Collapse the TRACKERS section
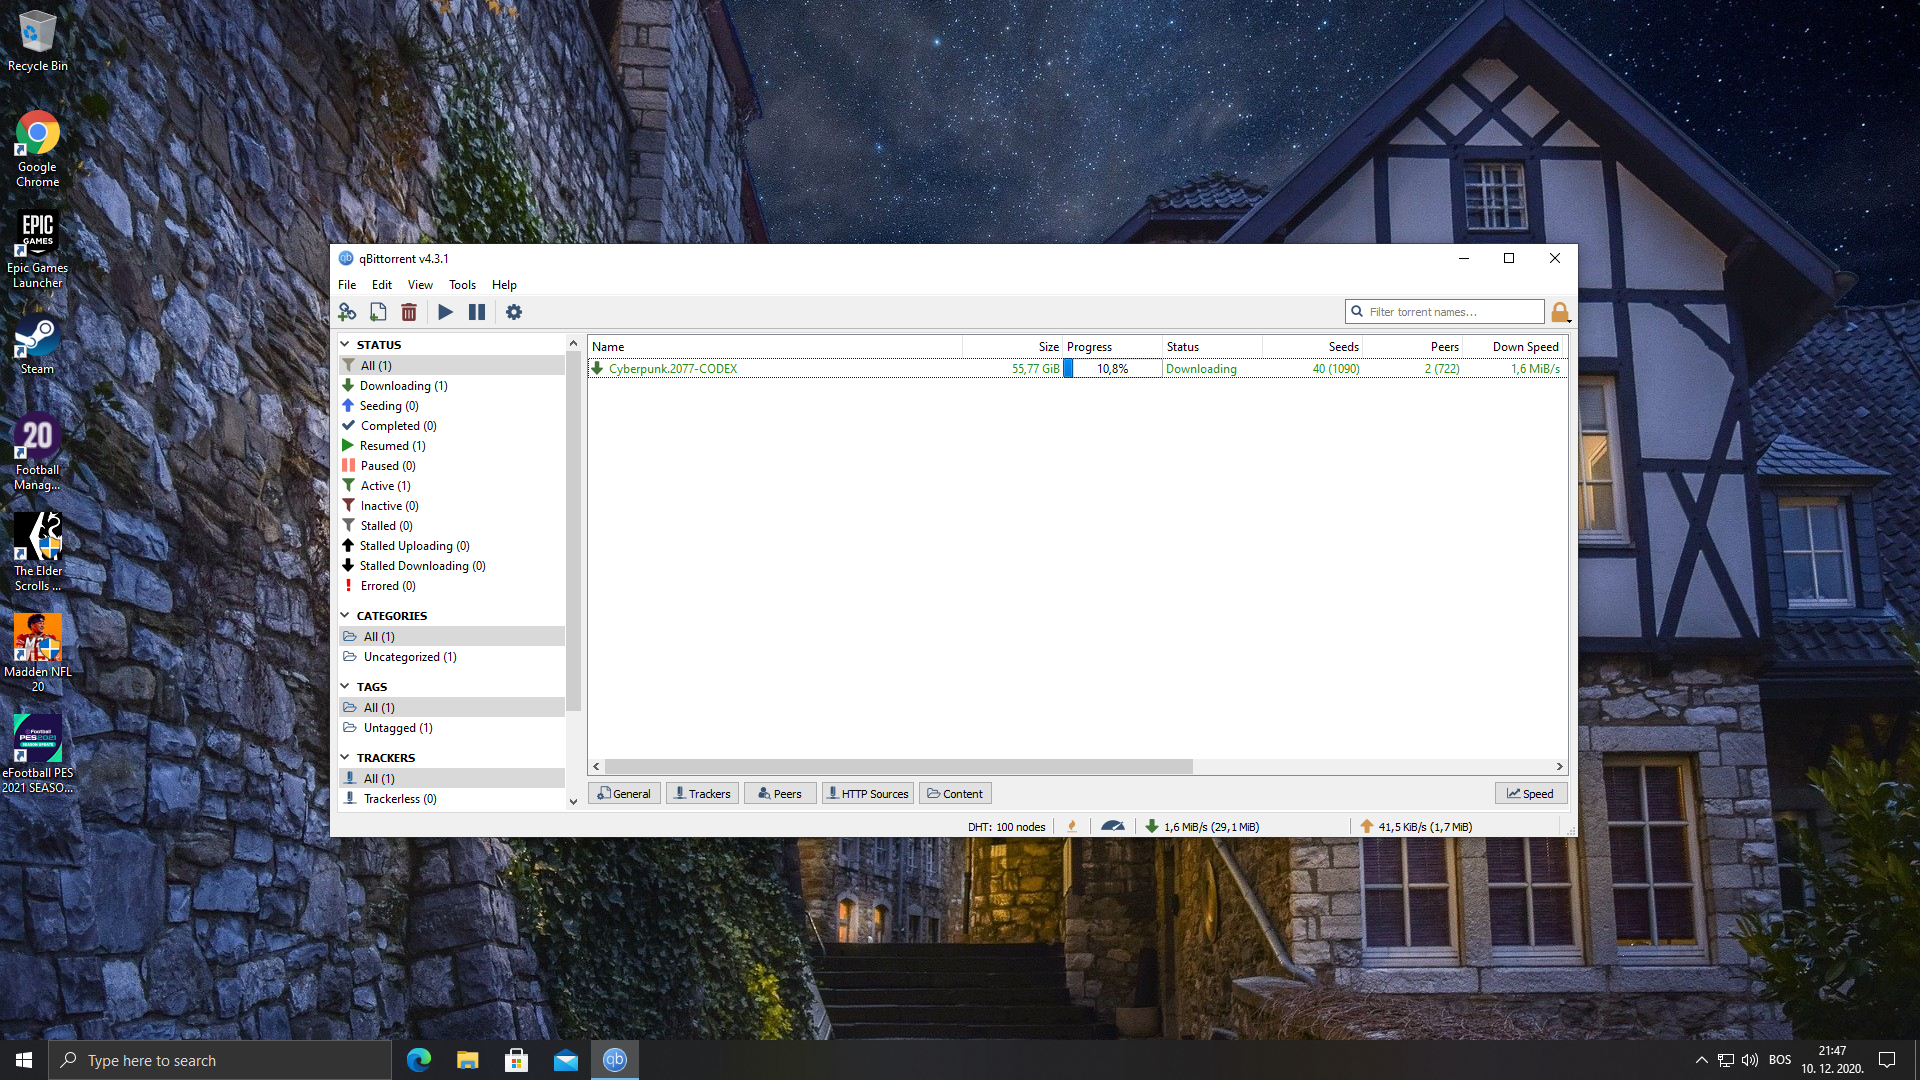The width and height of the screenshot is (1920, 1080). pos(345,757)
